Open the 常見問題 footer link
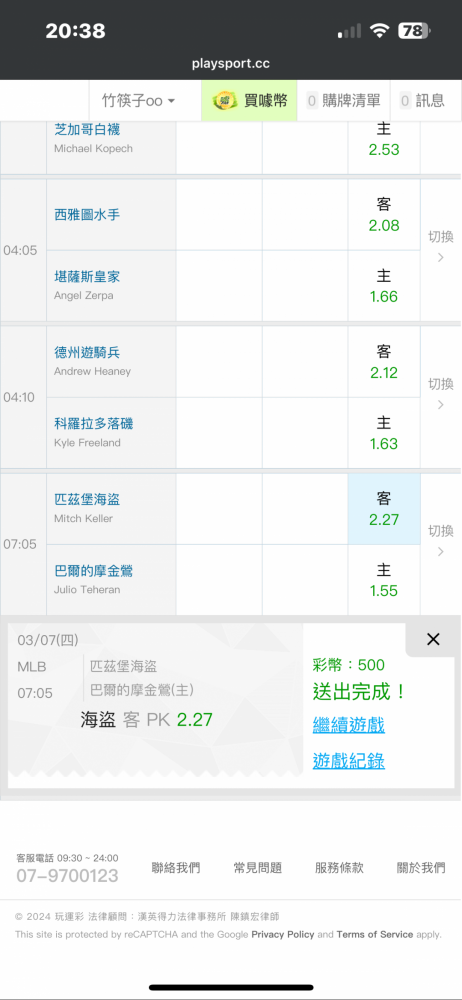This screenshot has height=1000, width=462. click(258, 868)
